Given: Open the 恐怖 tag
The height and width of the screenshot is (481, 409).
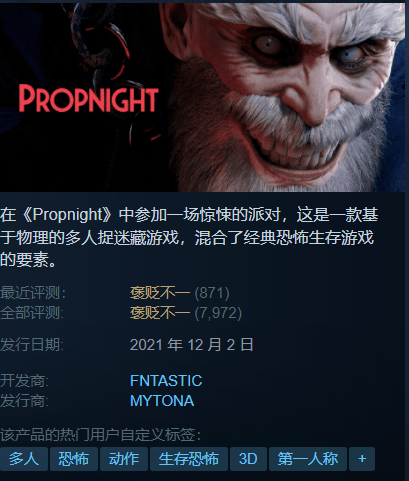Looking at the screenshot, I should pyautogui.click(x=74, y=459).
